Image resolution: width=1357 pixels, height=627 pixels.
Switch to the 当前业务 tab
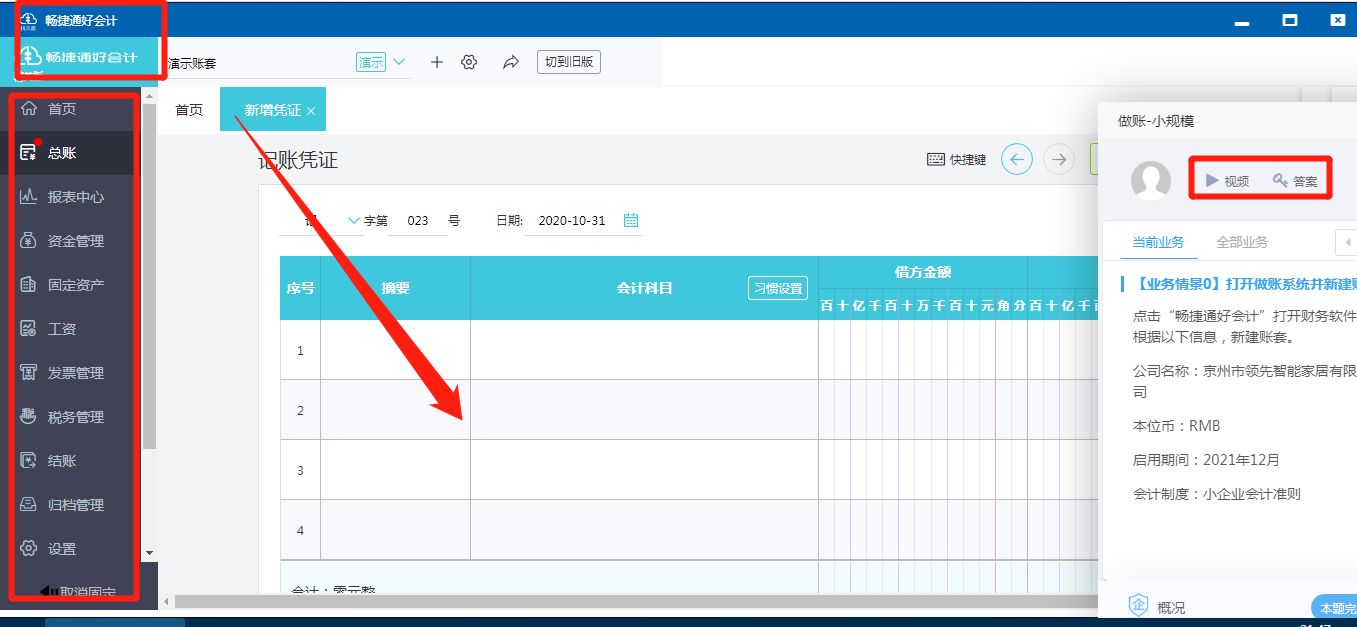[x=1158, y=242]
